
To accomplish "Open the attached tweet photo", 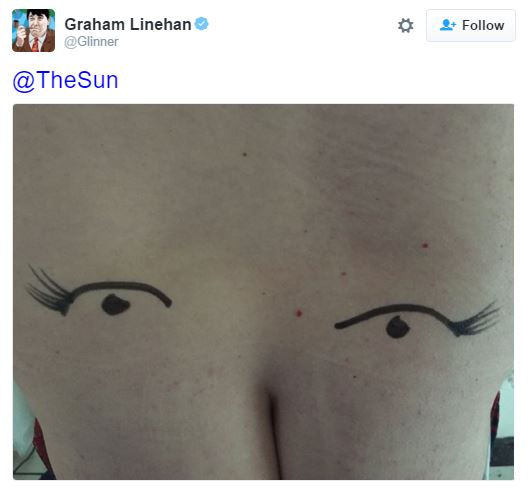I will click(263, 292).
